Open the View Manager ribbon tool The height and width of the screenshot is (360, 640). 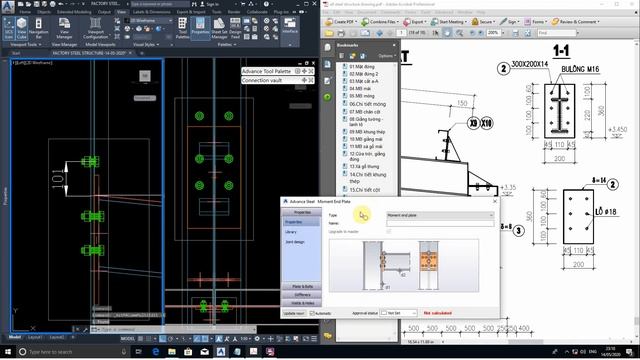[64, 29]
